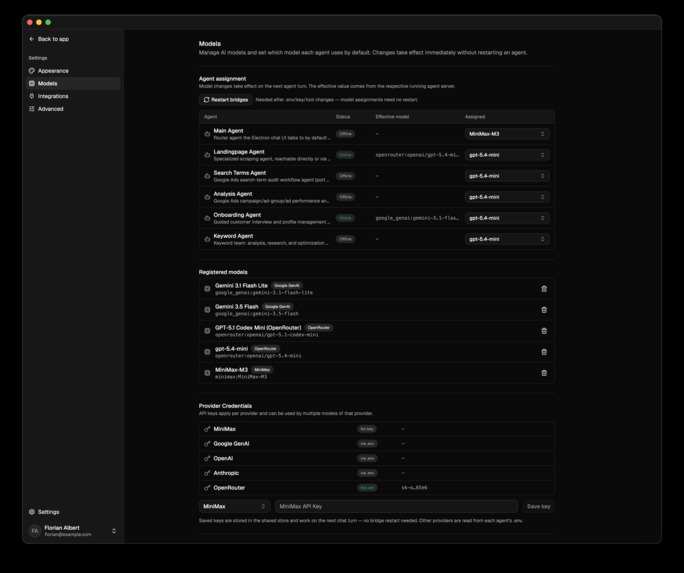Click the Onboarding Agent Online status badge
Screen dimensions: 684x573
click(345, 218)
